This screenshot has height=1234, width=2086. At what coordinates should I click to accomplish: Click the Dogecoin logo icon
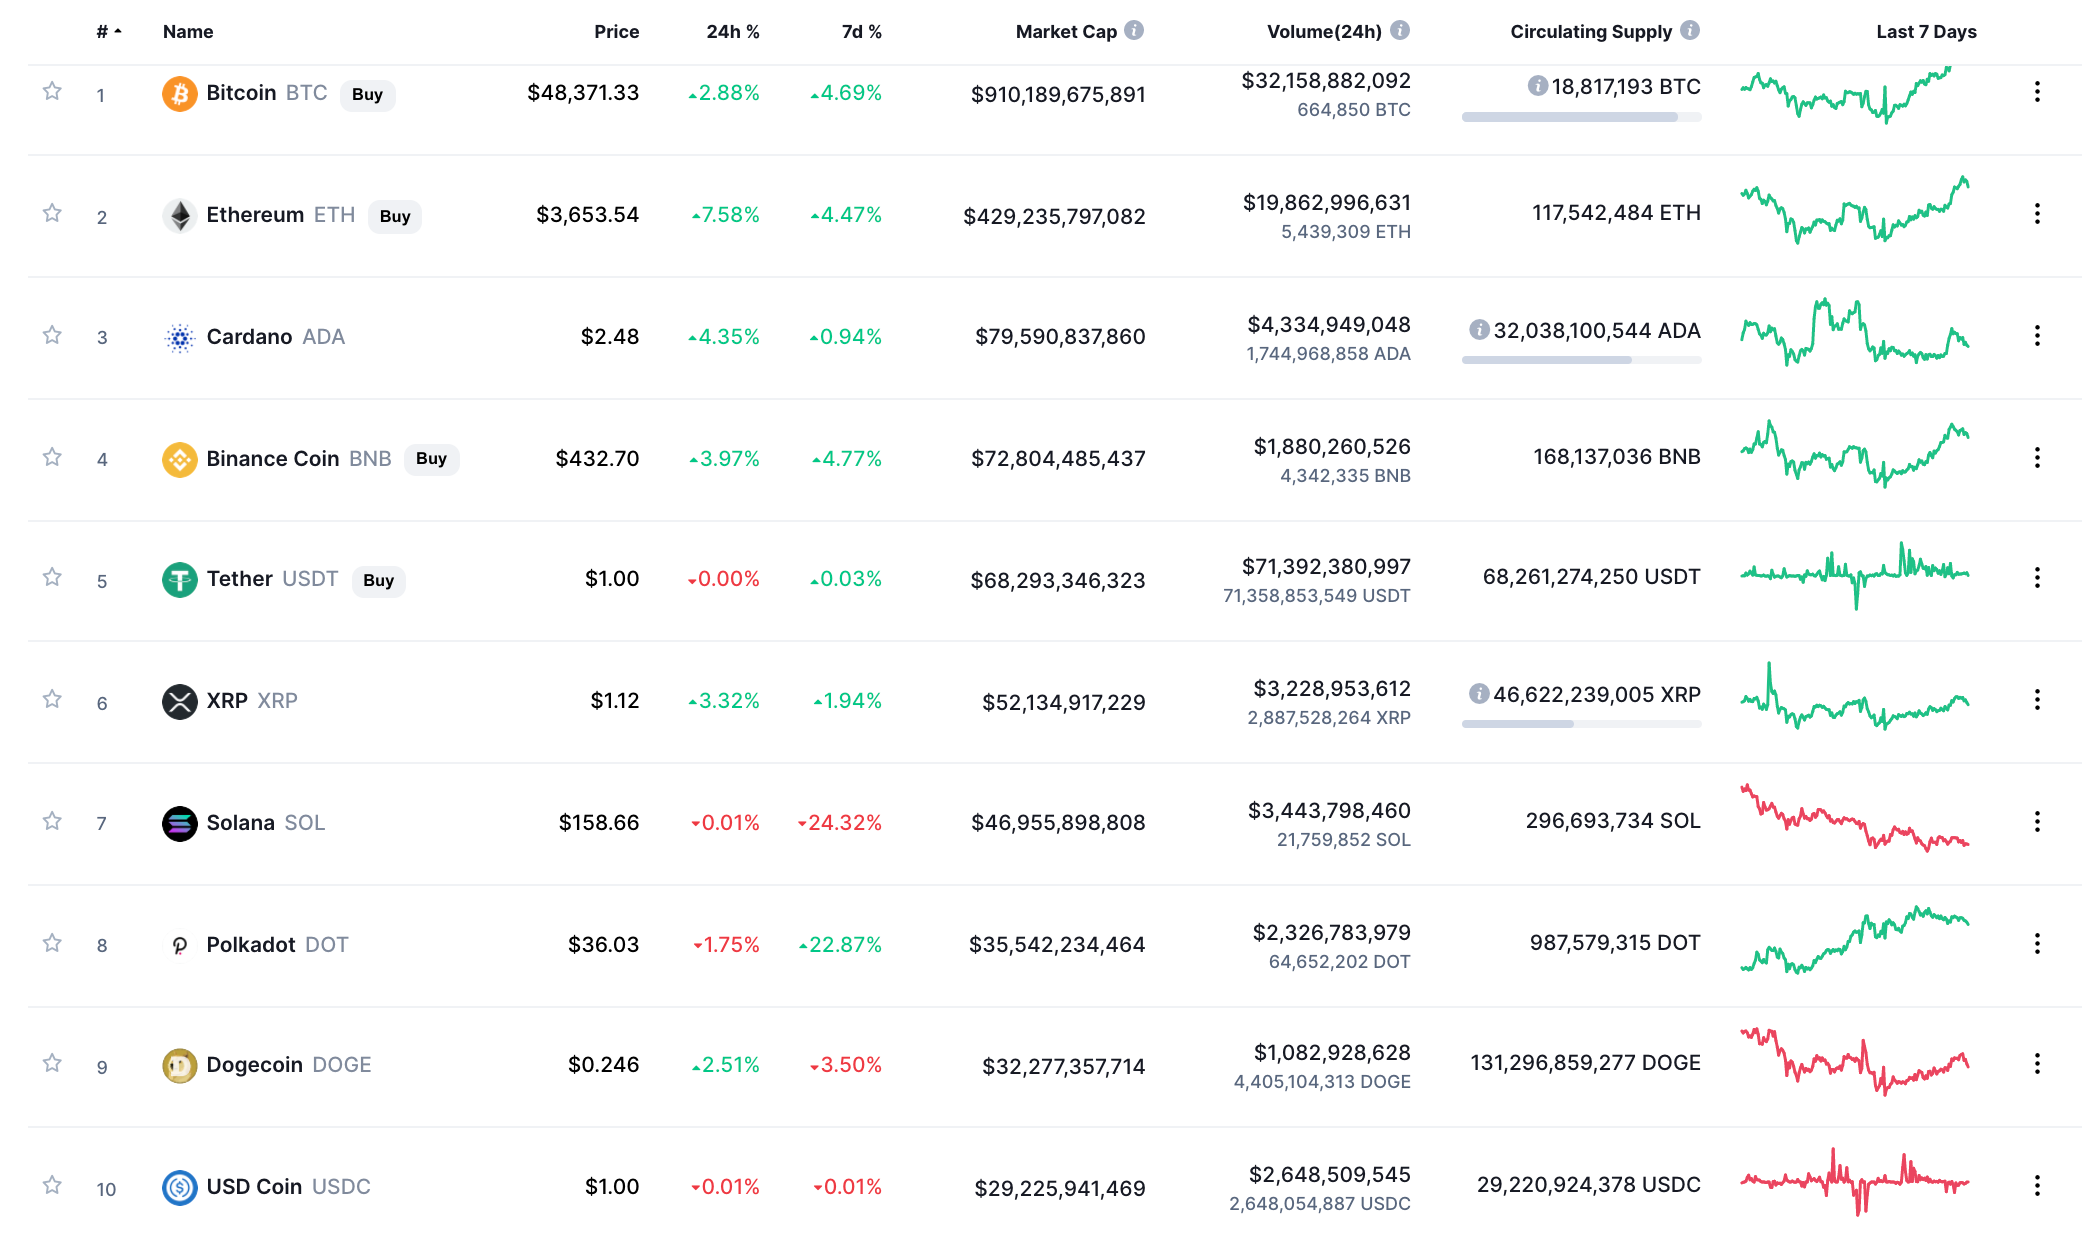click(179, 1066)
